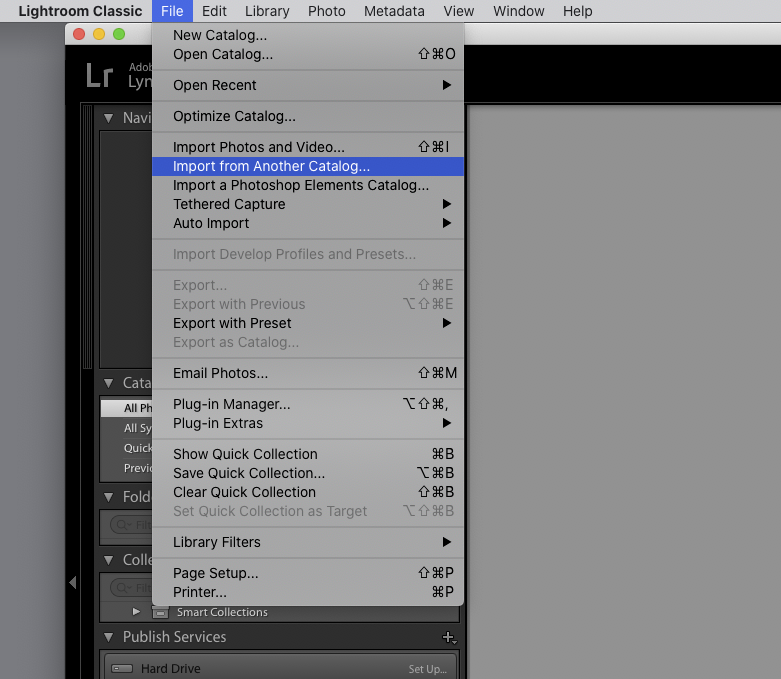781x679 pixels.
Task: Open the Photo menu
Action: 326,11
